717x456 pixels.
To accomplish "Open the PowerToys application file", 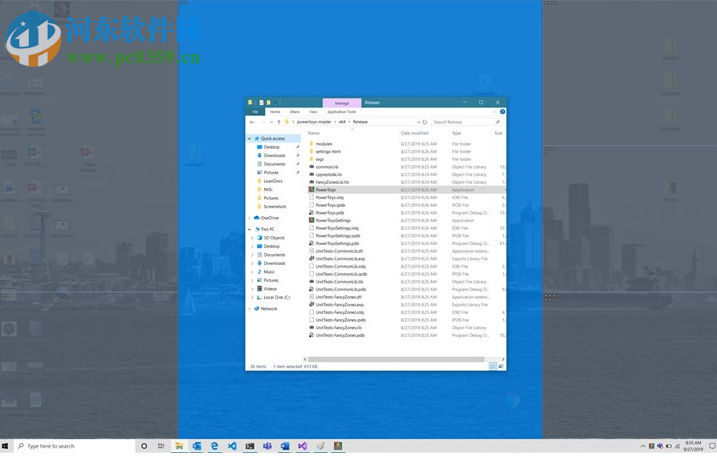I will pyautogui.click(x=326, y=190).
